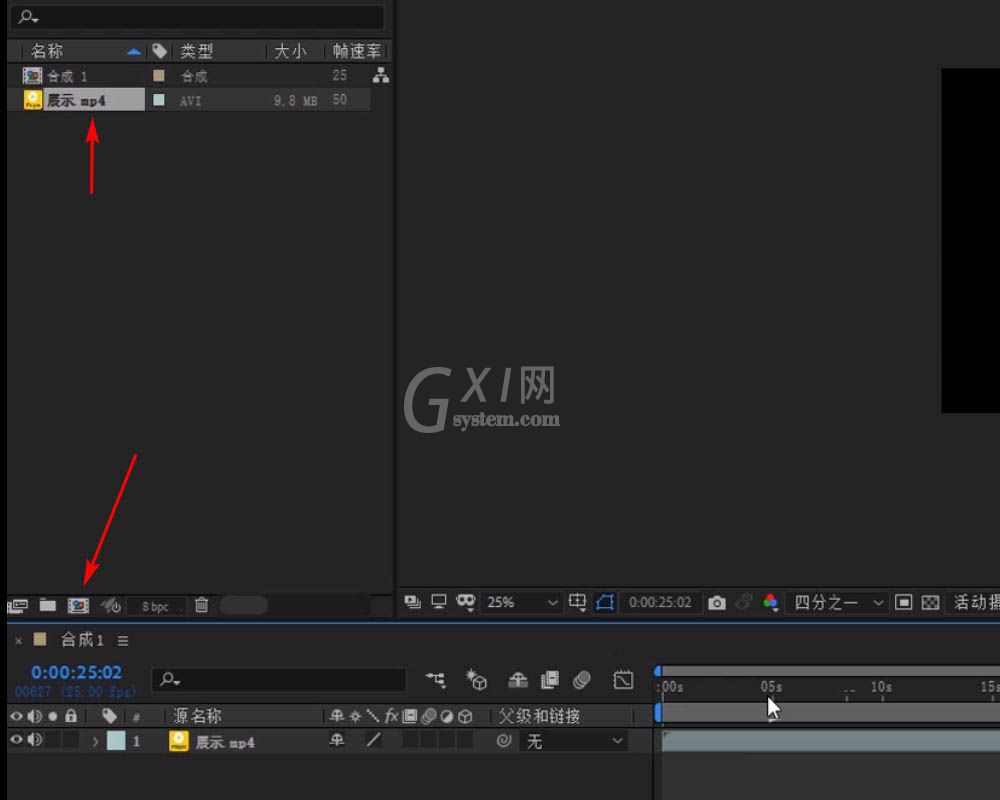Enable frame blending for the composition
1000x800 pixels.
[x=549, y=680]
